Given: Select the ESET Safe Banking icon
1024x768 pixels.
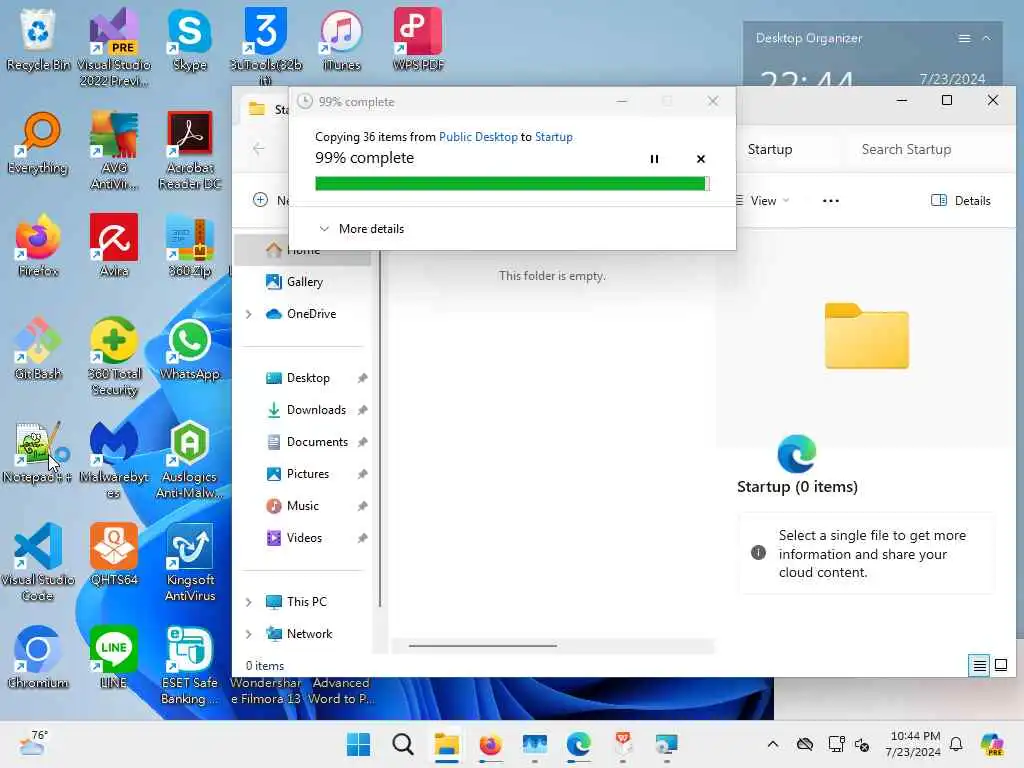Looking at the screenshot, I should 189,666.
